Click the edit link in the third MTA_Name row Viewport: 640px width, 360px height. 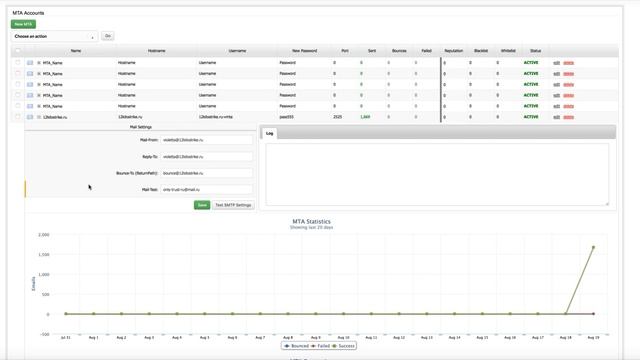tap(556, 84)
